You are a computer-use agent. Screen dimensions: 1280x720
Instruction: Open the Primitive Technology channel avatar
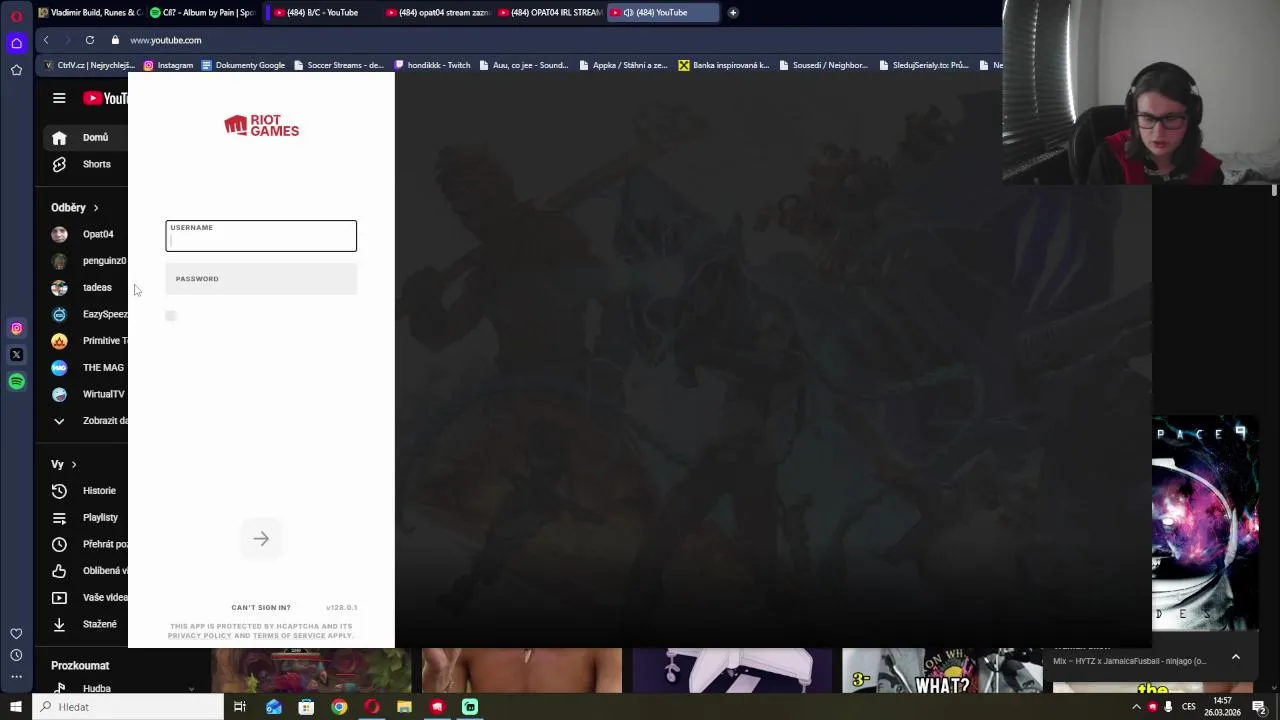point(59,341)
